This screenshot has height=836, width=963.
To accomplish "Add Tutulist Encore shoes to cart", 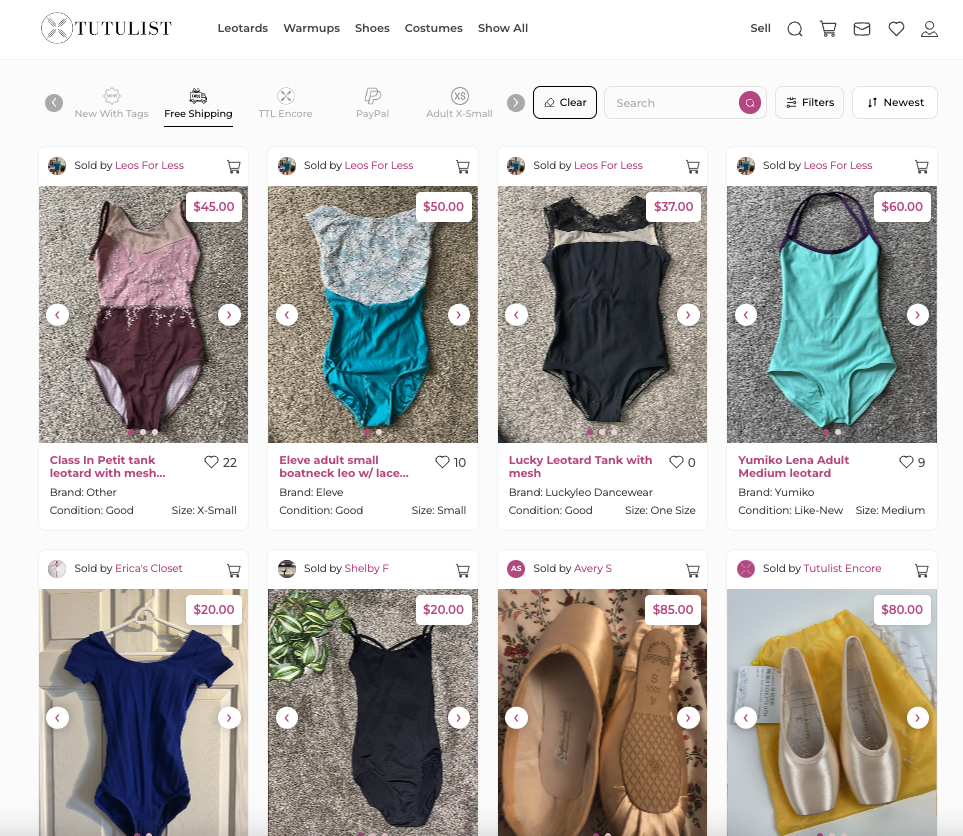I will pos(921,571).
